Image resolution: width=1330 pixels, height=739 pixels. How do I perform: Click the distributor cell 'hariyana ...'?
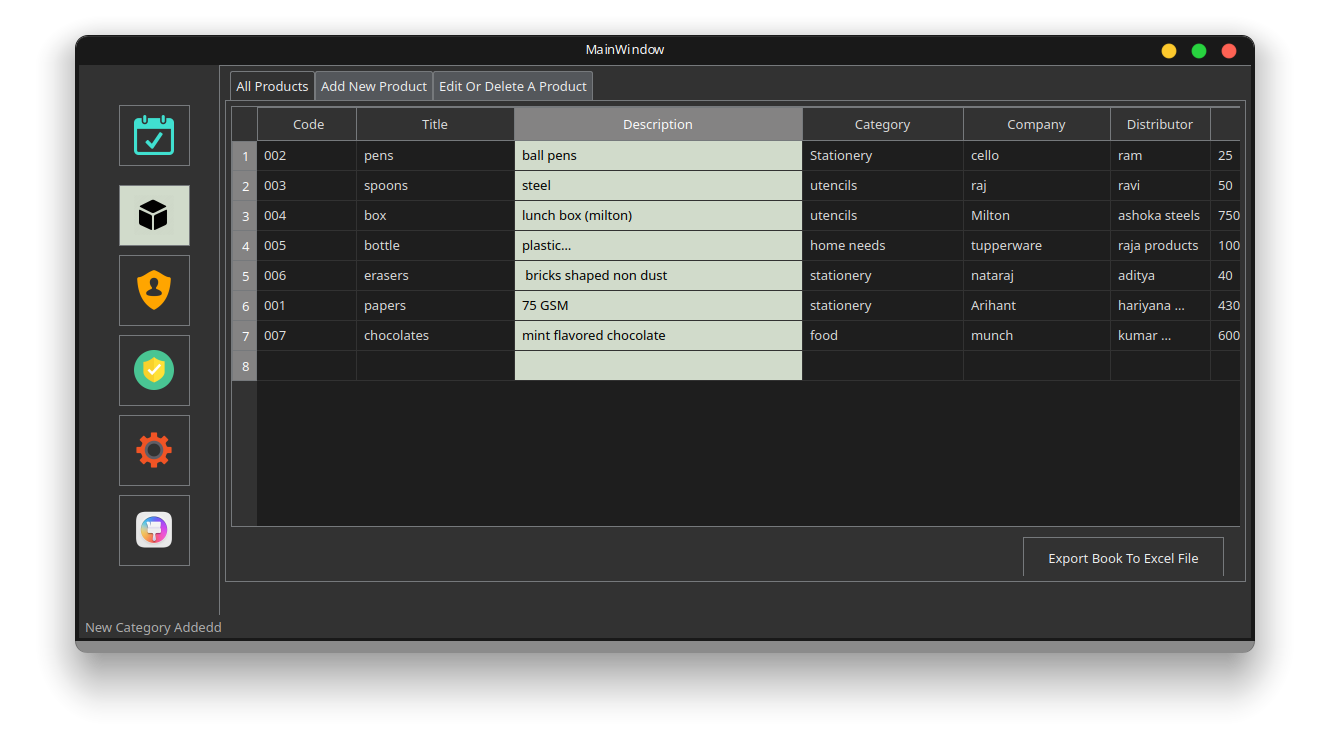point(1161,306)
